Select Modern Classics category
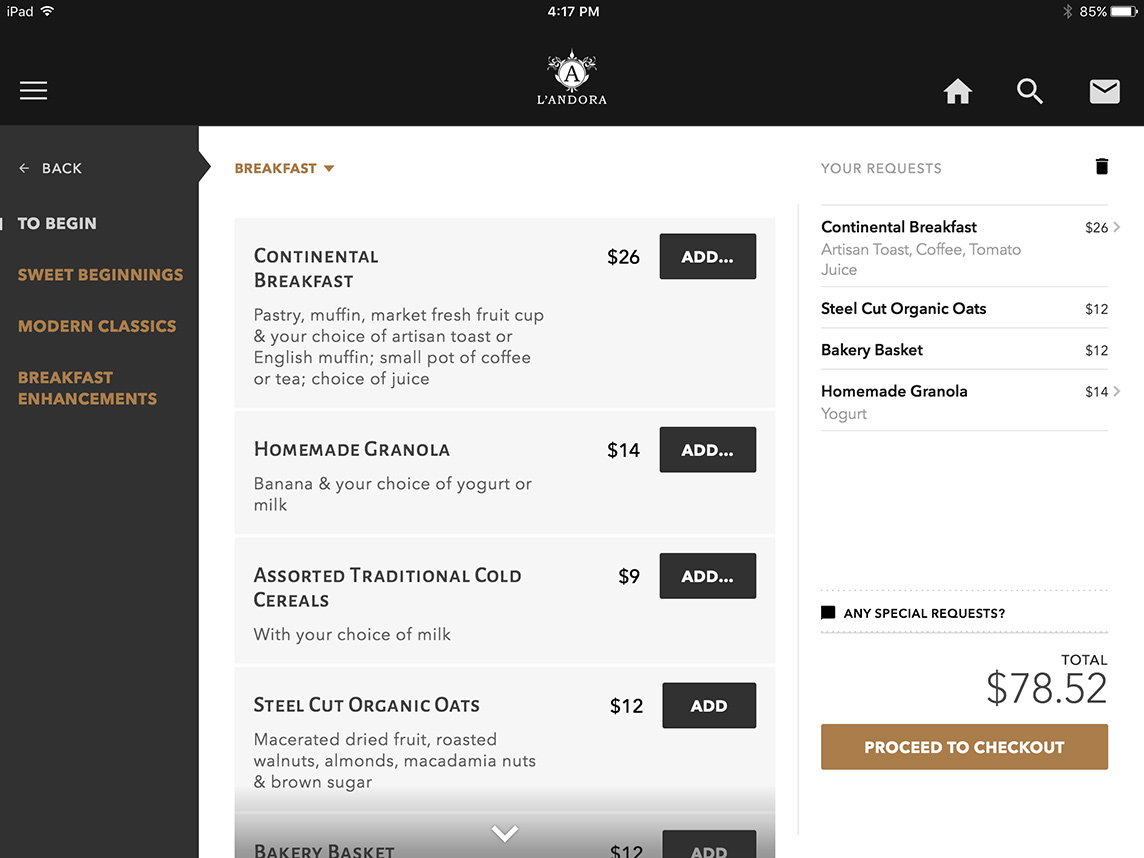 [x=97, y=326]
